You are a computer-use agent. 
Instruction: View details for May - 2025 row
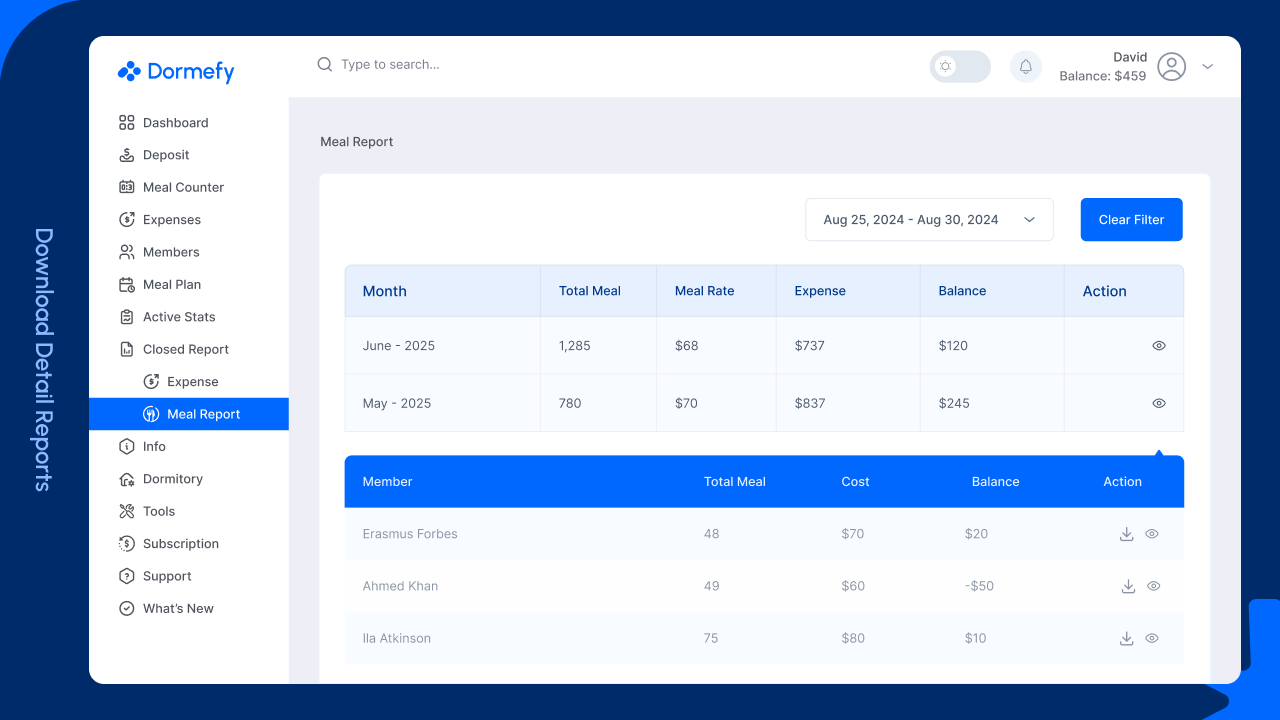click(x=1159, y=403)
